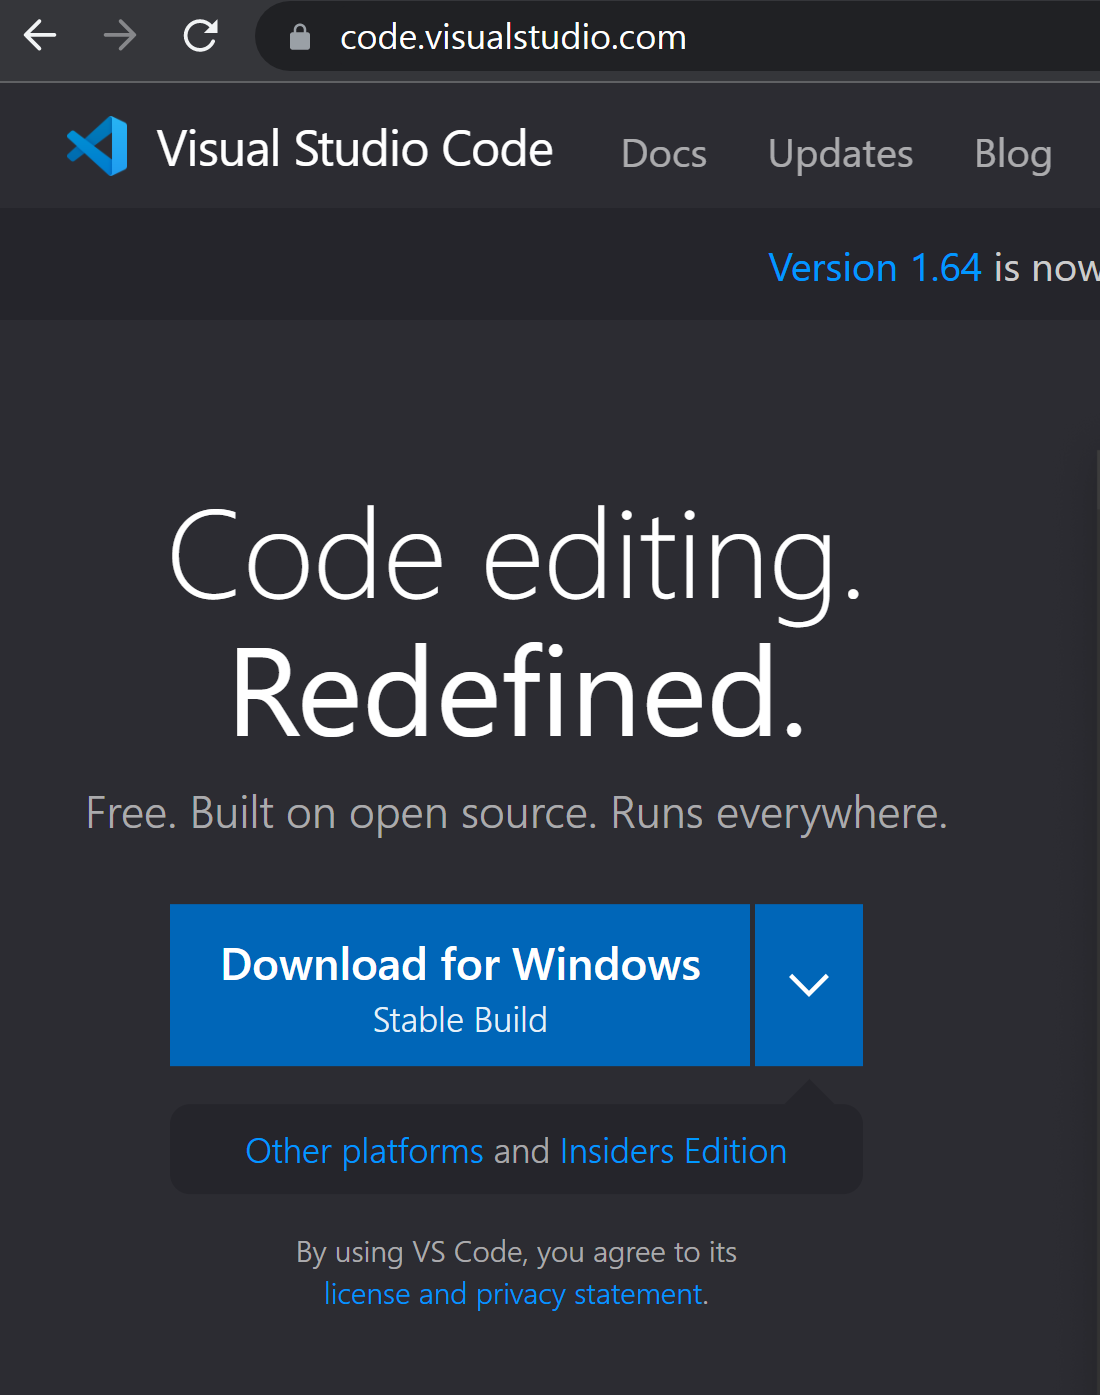
Task: Open the Other platforms link
Action: pos(365,1151)
